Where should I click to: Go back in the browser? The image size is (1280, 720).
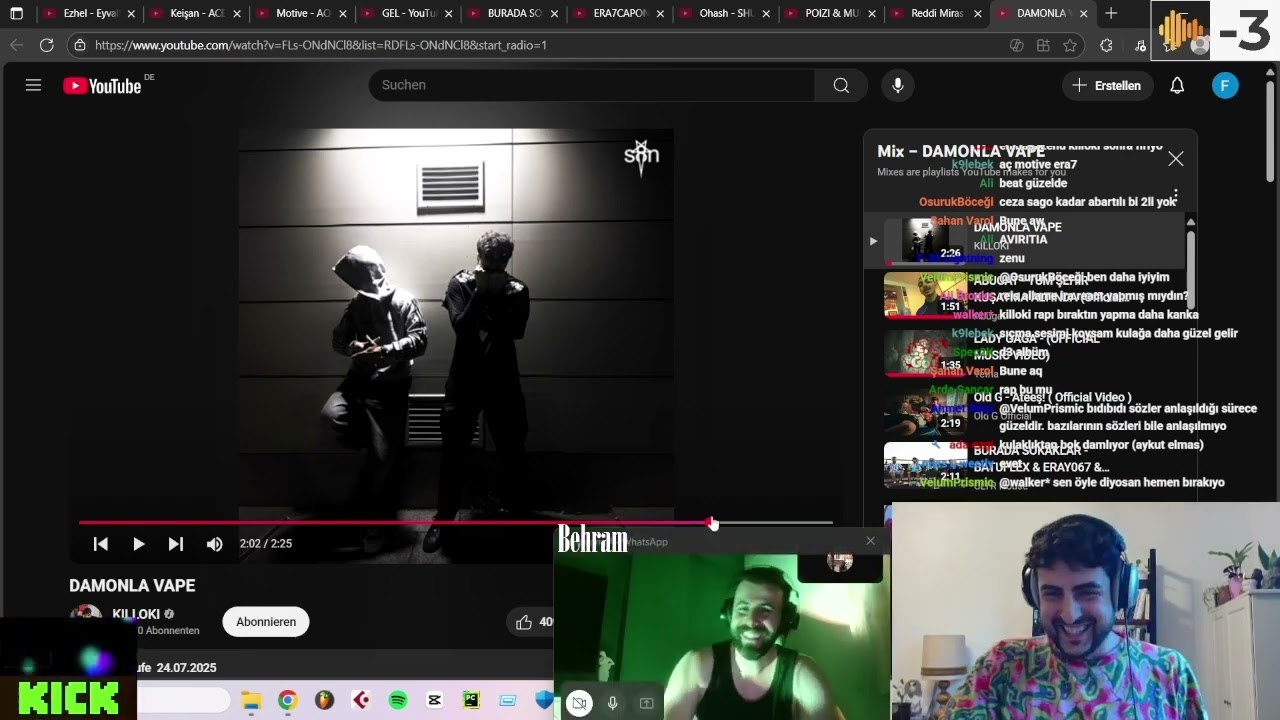[16, 45]
